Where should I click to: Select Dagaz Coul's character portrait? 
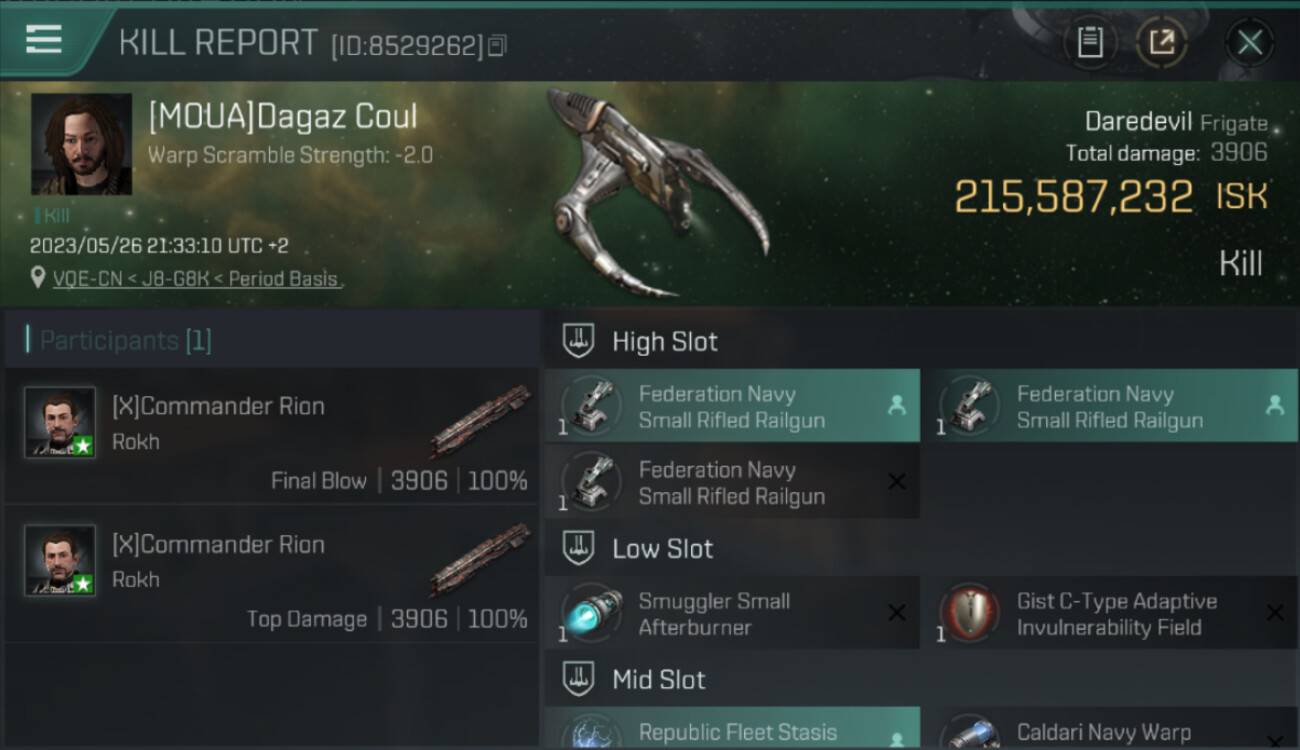(x=81, y=144)
